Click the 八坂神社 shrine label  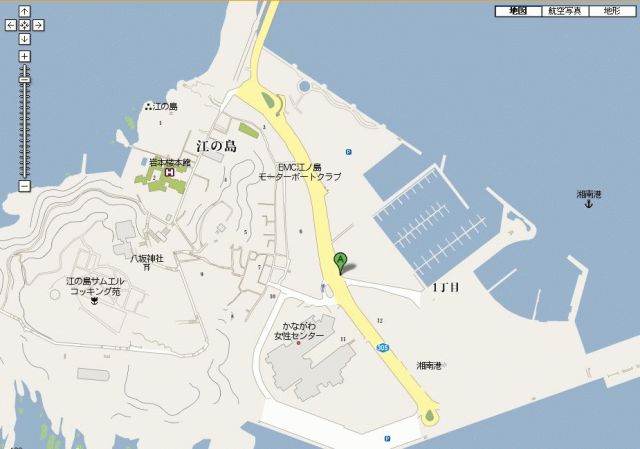(147, 258)
